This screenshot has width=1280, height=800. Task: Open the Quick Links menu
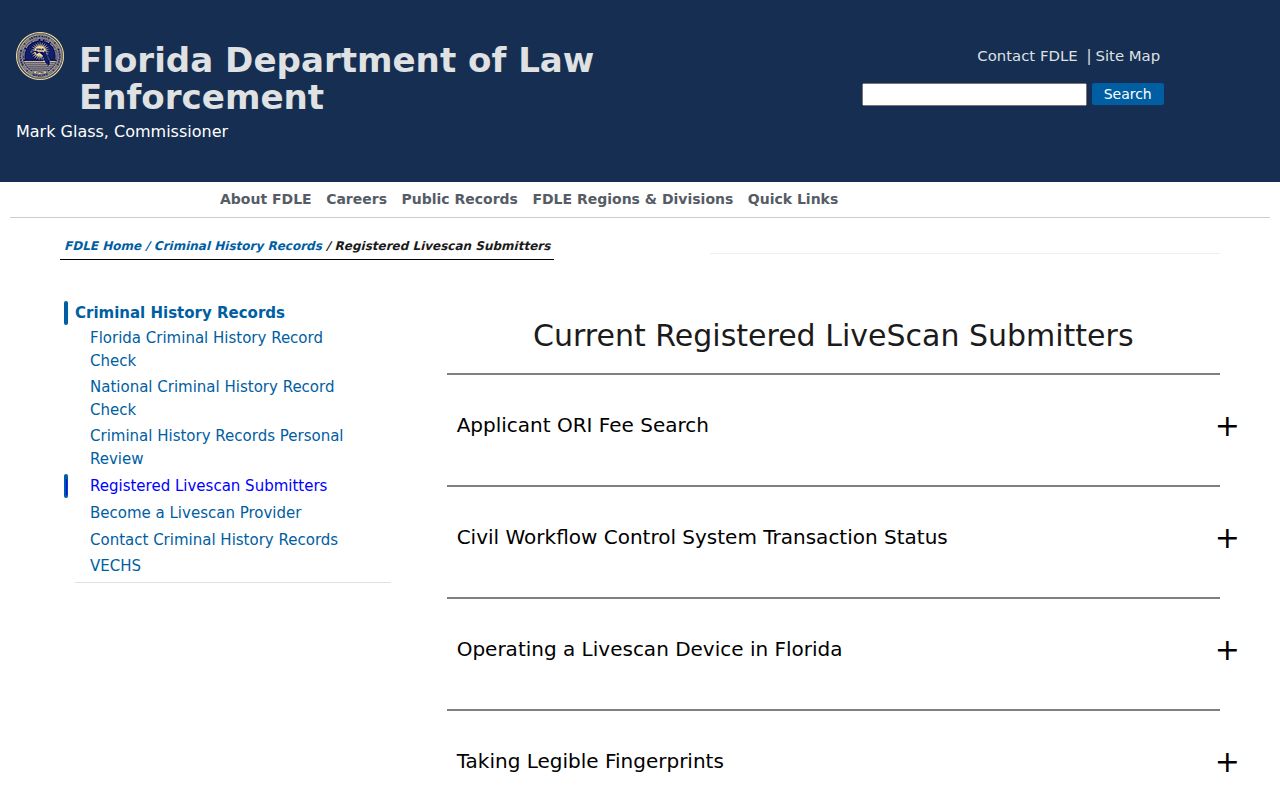pyautogui.click(x=793, y=199)
